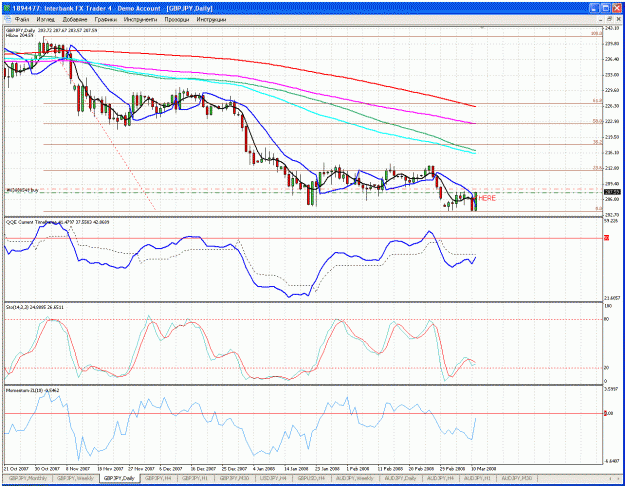The height and width of the screenshot is (486, 625).
Task: Open the Инструкции menu
Action: (x=211, y=19)
